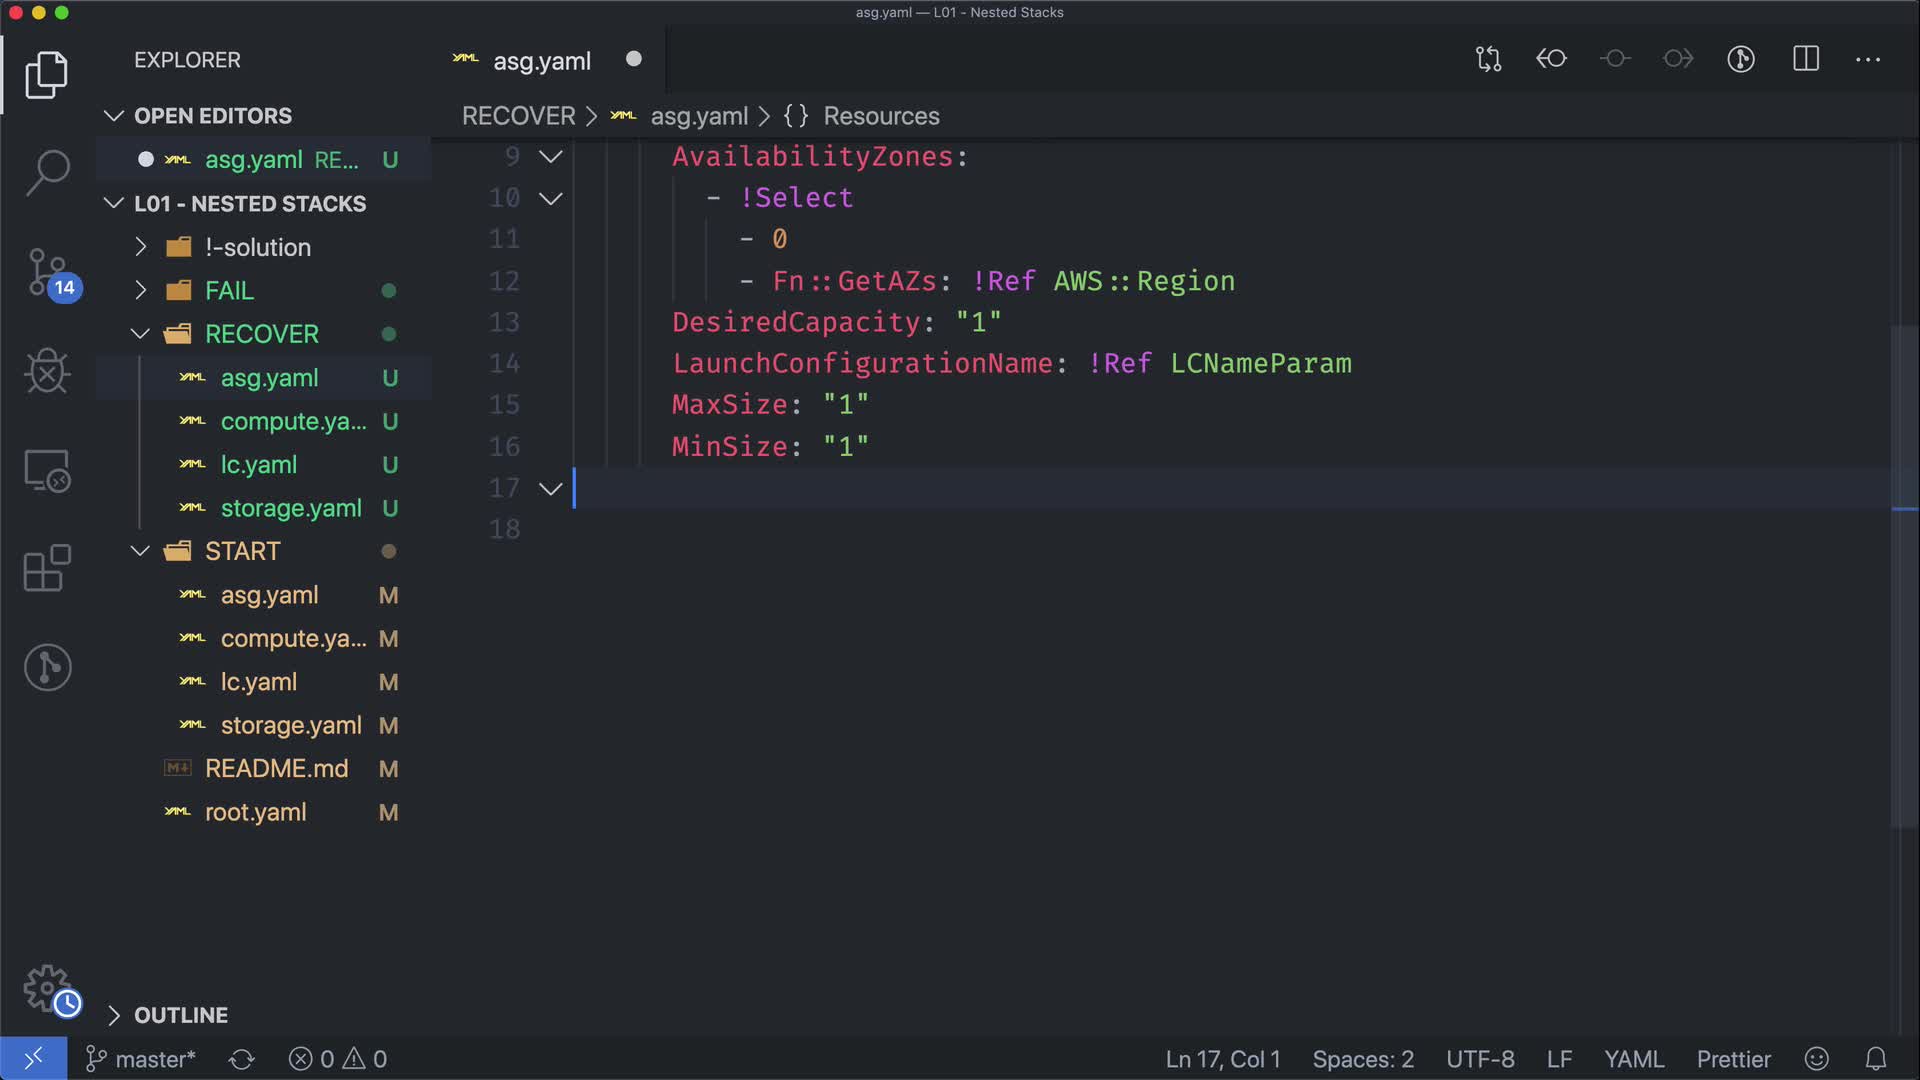Open Remote Explorer in activity bar
This screenshot has width=1920, height=1080.
click(47, 470)
